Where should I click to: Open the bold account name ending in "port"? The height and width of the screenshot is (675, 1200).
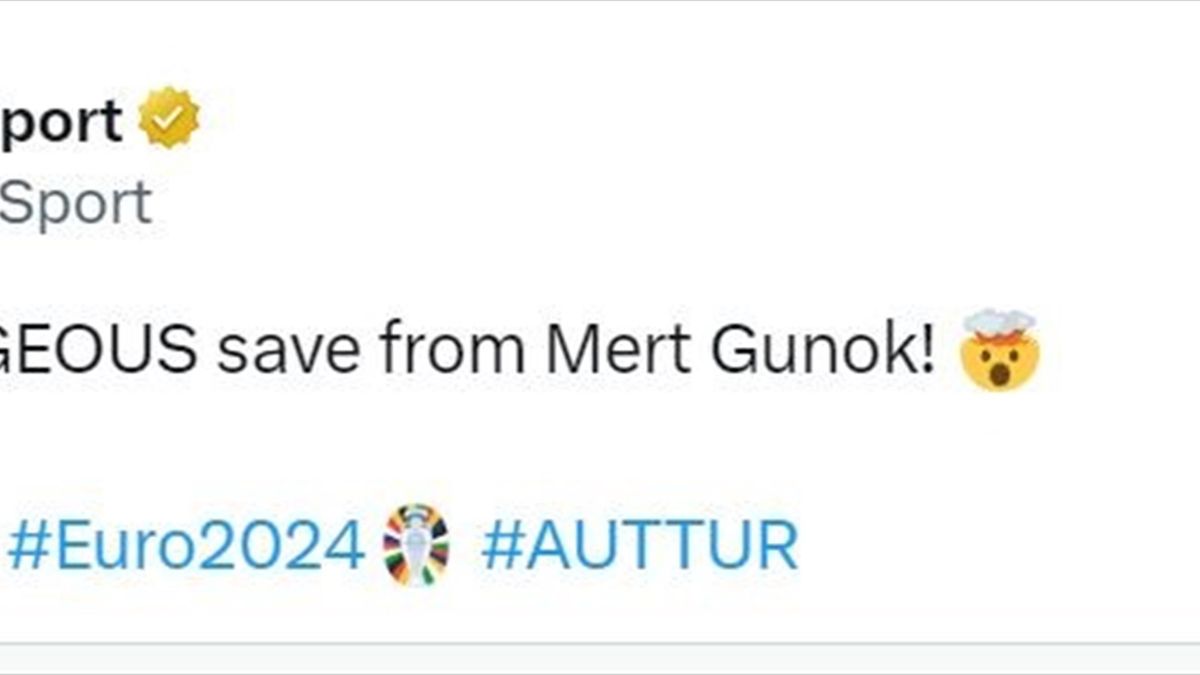pyautogui.click(x=60, y=121)
